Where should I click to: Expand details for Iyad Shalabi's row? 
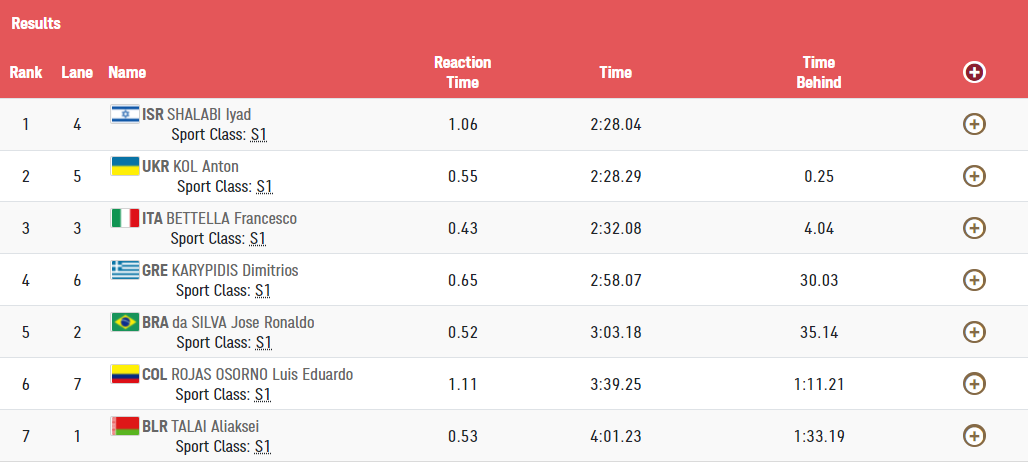click(974, 124)
